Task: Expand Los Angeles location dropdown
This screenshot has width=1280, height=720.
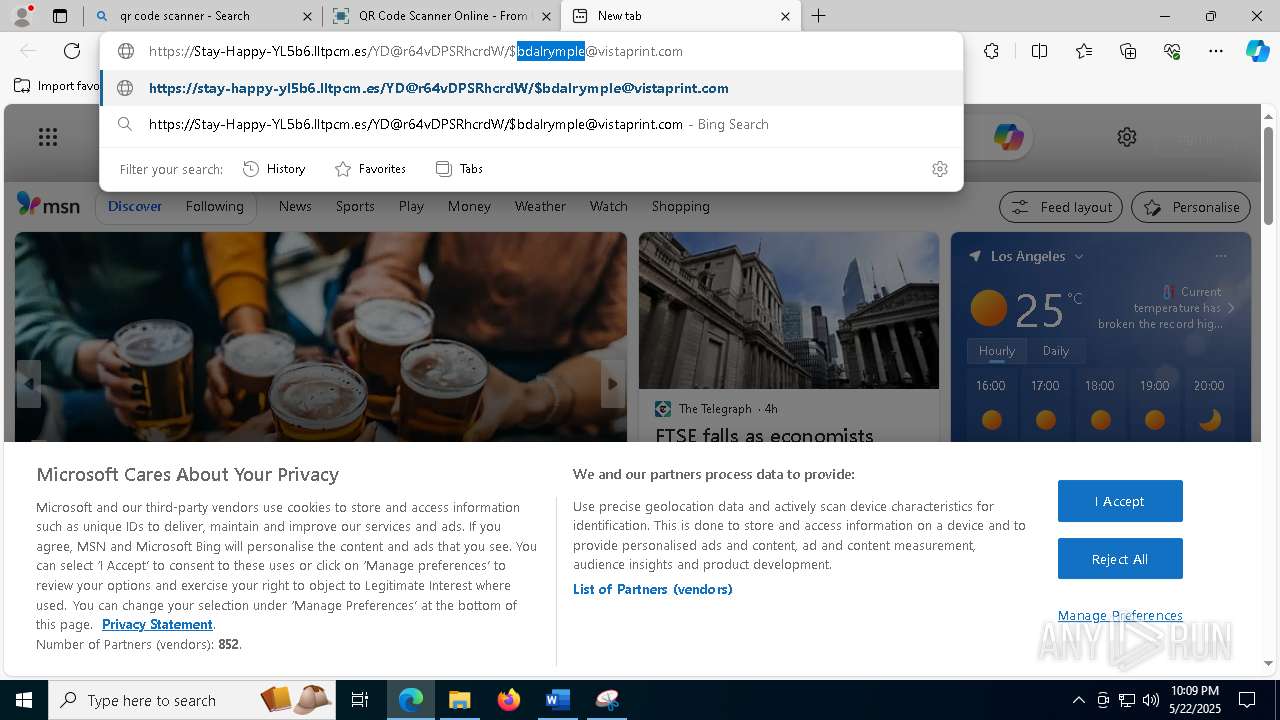Action: [1079, 257]
